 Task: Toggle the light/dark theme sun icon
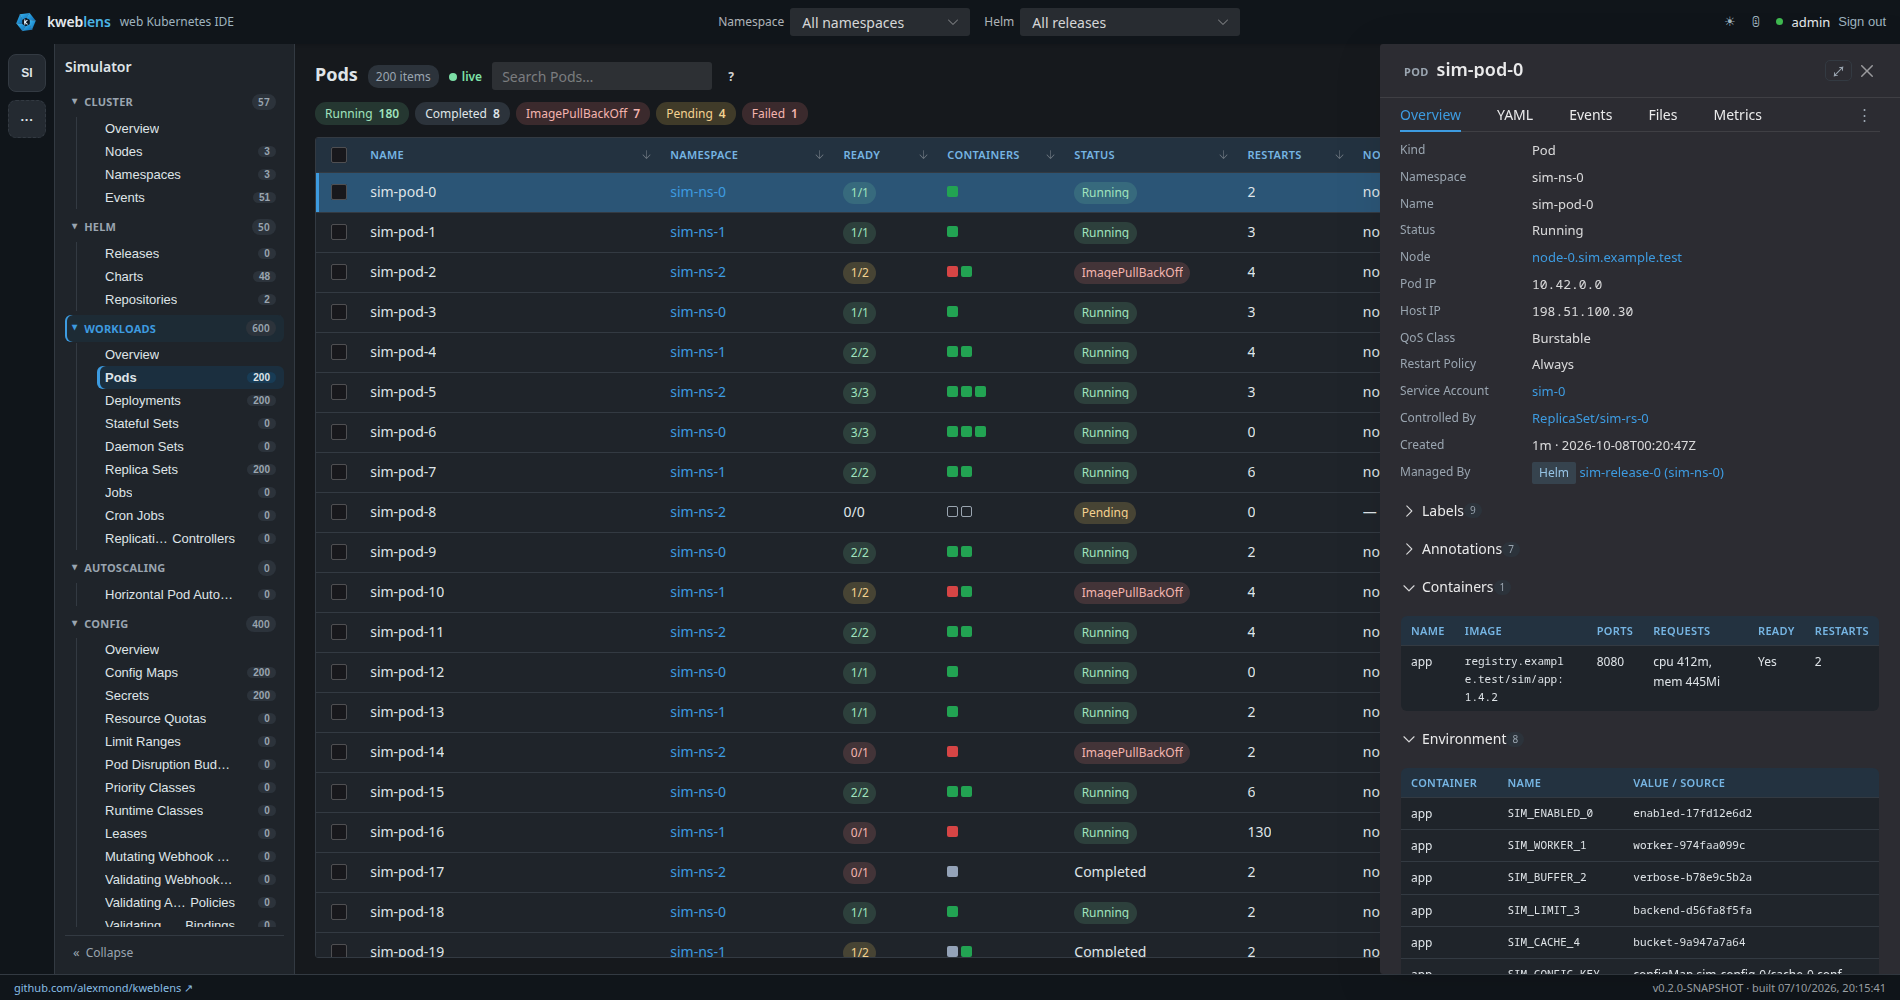tap(1729, 22)
